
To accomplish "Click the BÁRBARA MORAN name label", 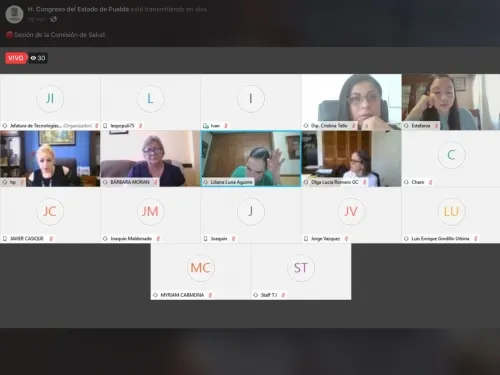I will point(130,182).
